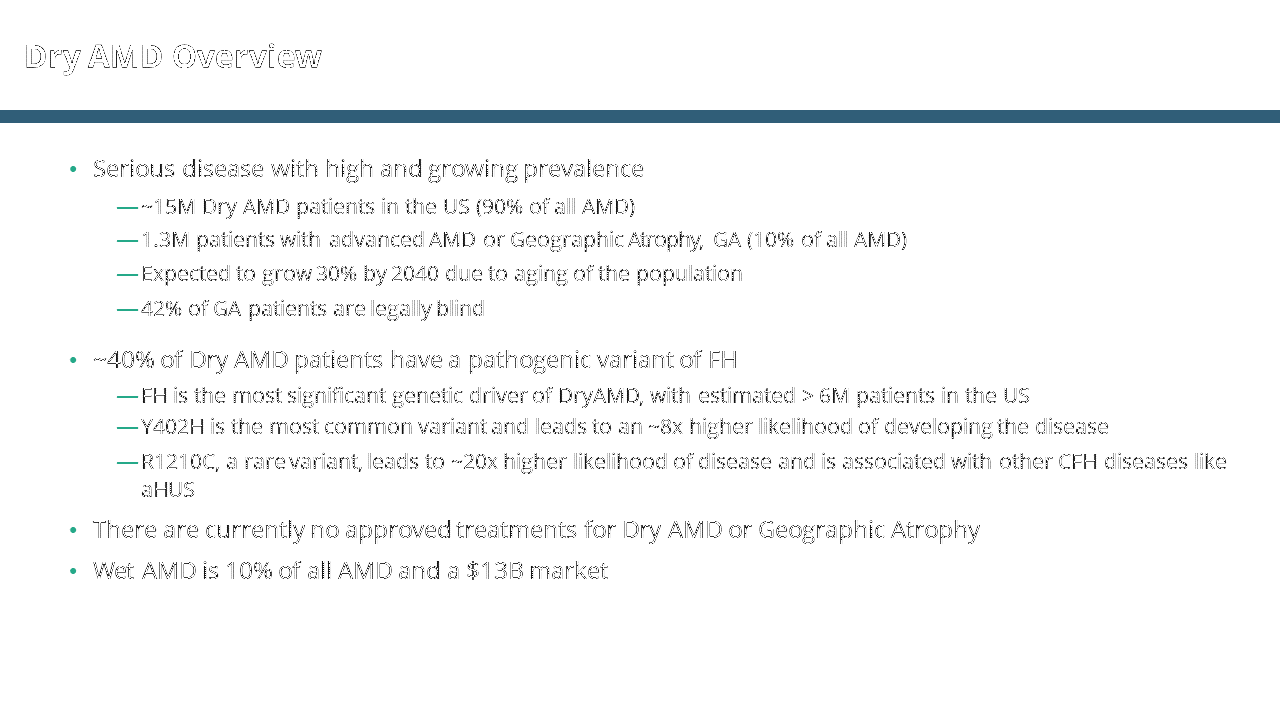This screenshot has height=720, width=1280.
Task: Select the ~40% pathogenic variant of FH bullet
Action: point(415,360)
